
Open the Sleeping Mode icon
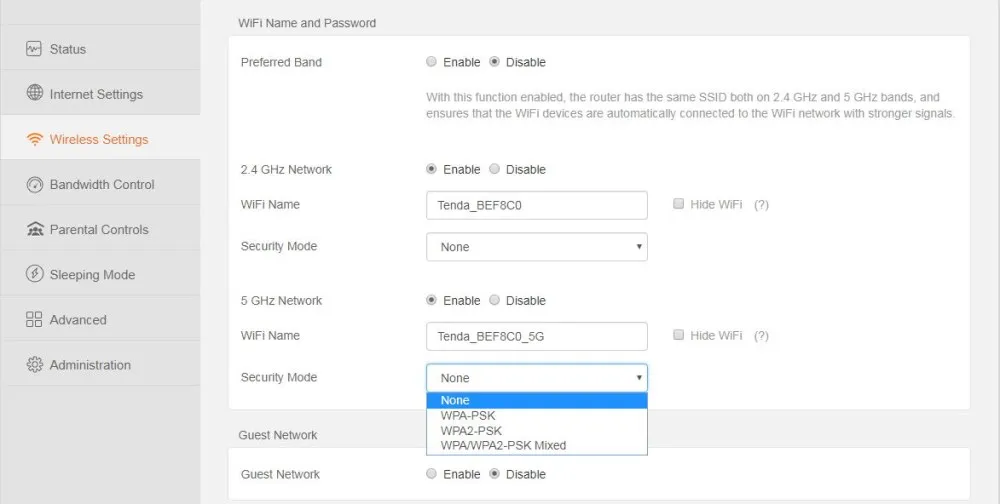[34, 274]
